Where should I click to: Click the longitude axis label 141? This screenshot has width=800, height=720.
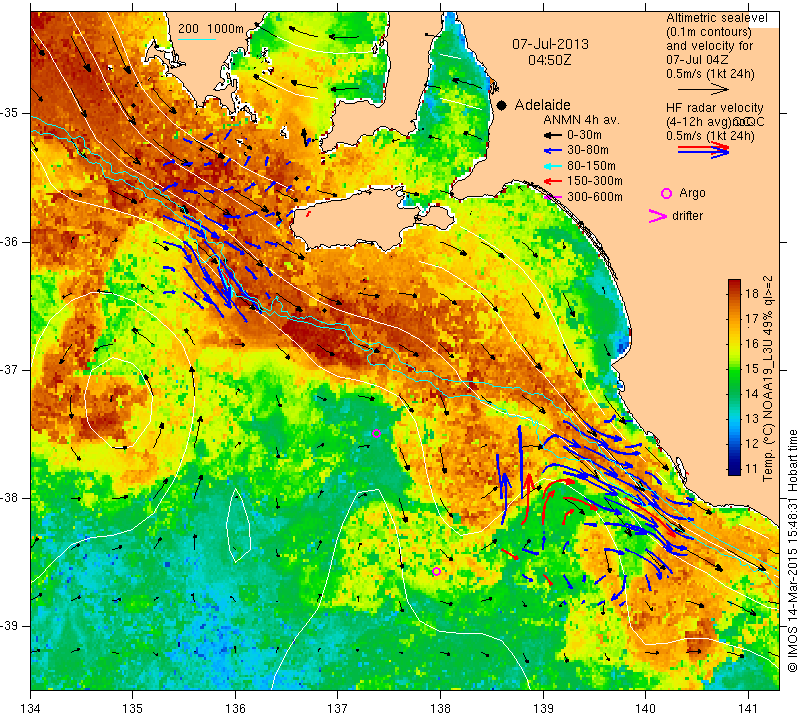748,709
